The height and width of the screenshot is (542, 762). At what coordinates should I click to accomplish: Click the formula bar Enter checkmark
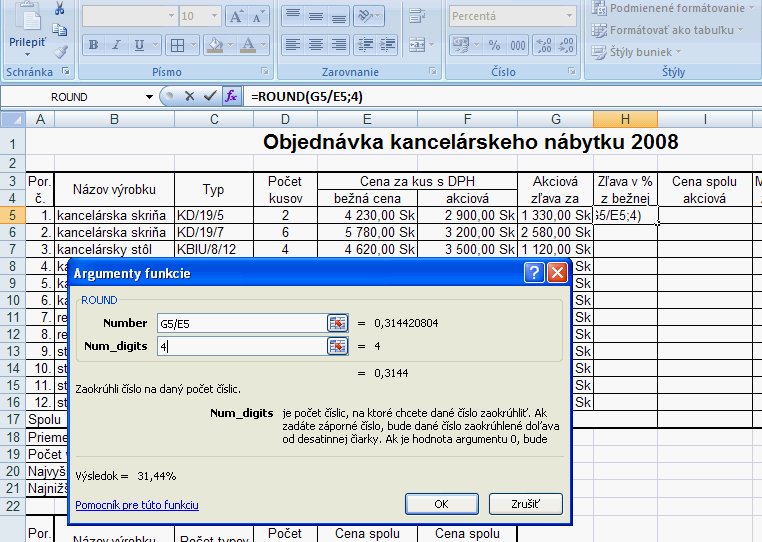tap(210, 96)
